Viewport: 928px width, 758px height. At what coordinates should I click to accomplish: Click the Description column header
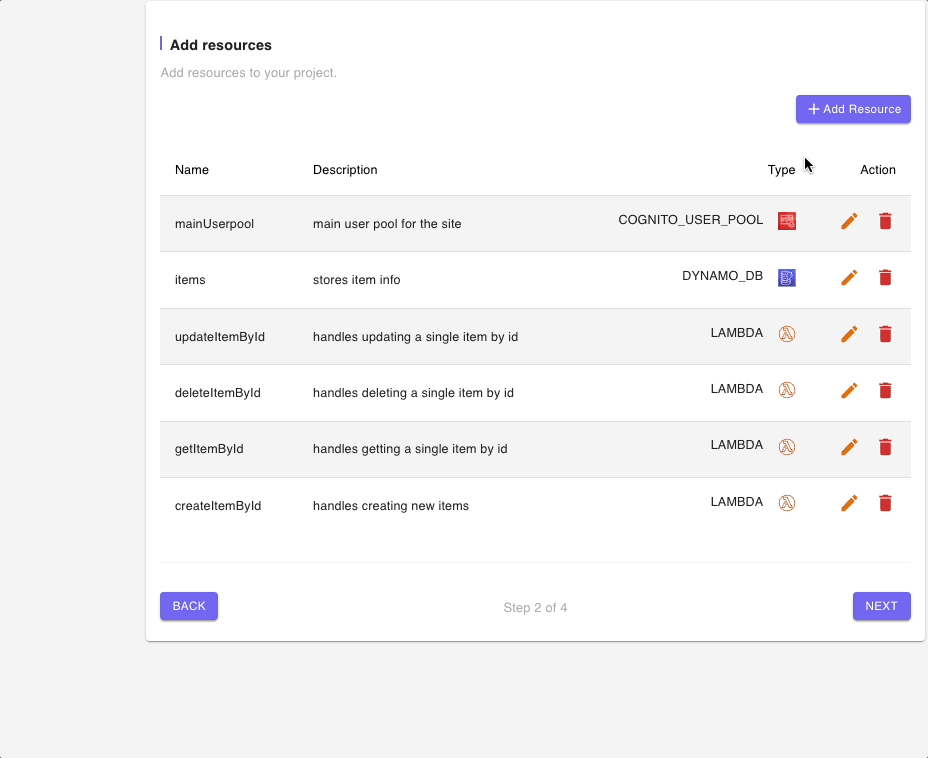click(x=345, y=170)
